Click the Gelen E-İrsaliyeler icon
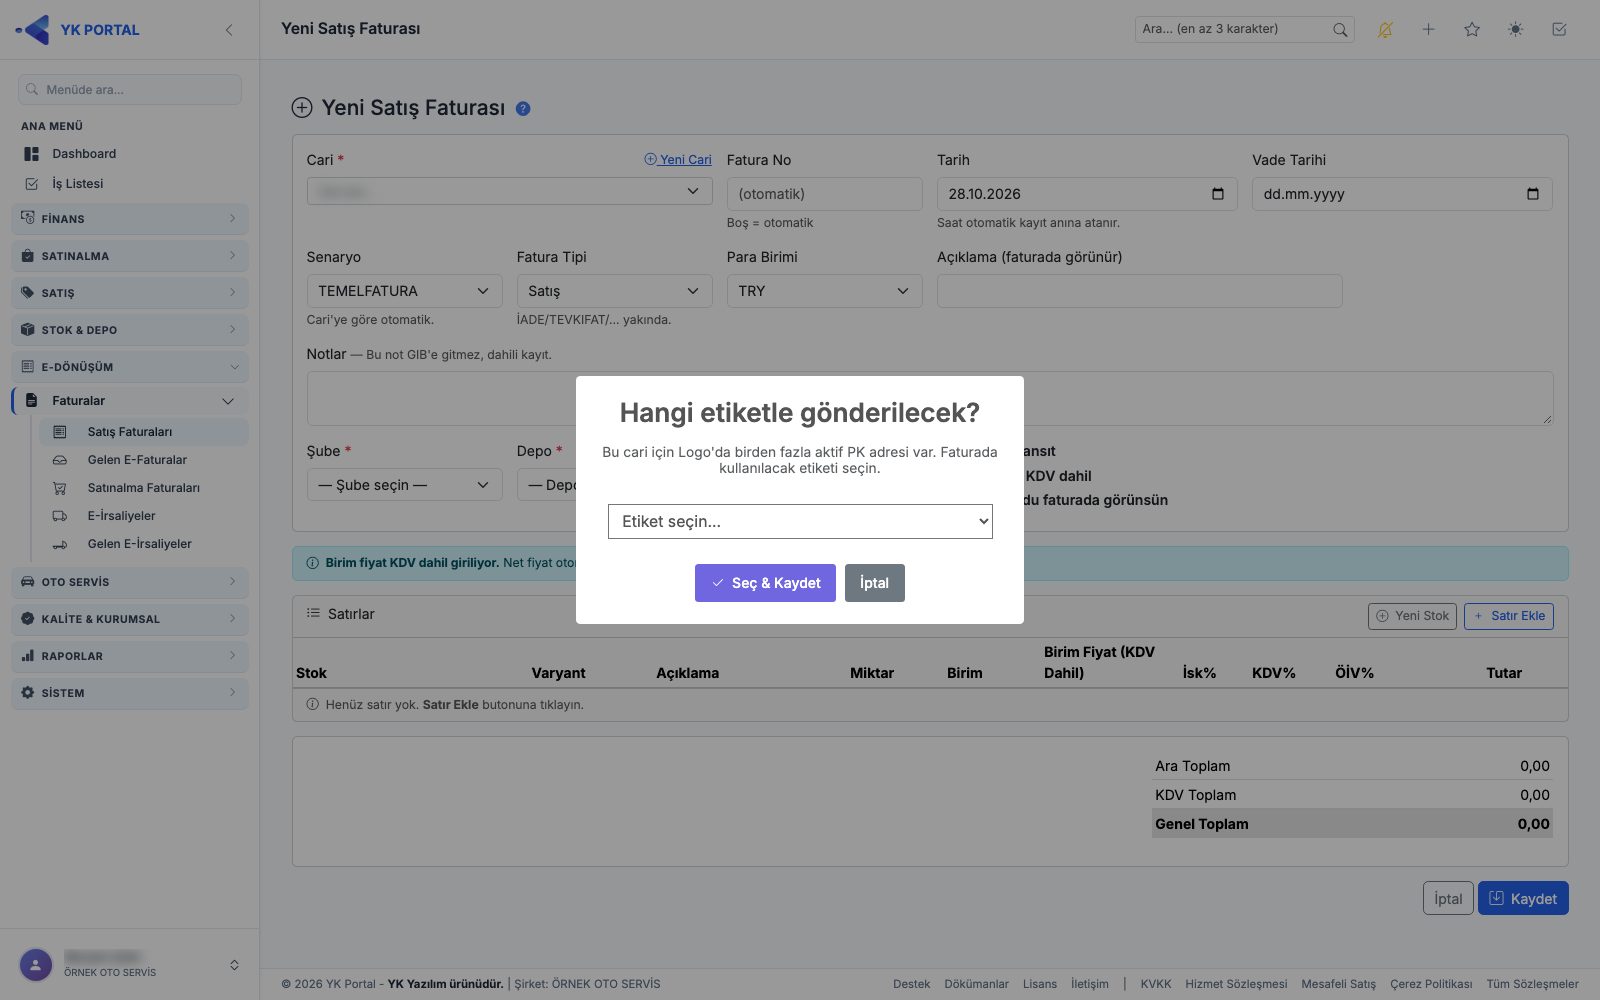This screenshot has width=1600, height=1000. (x=60, y=544)
